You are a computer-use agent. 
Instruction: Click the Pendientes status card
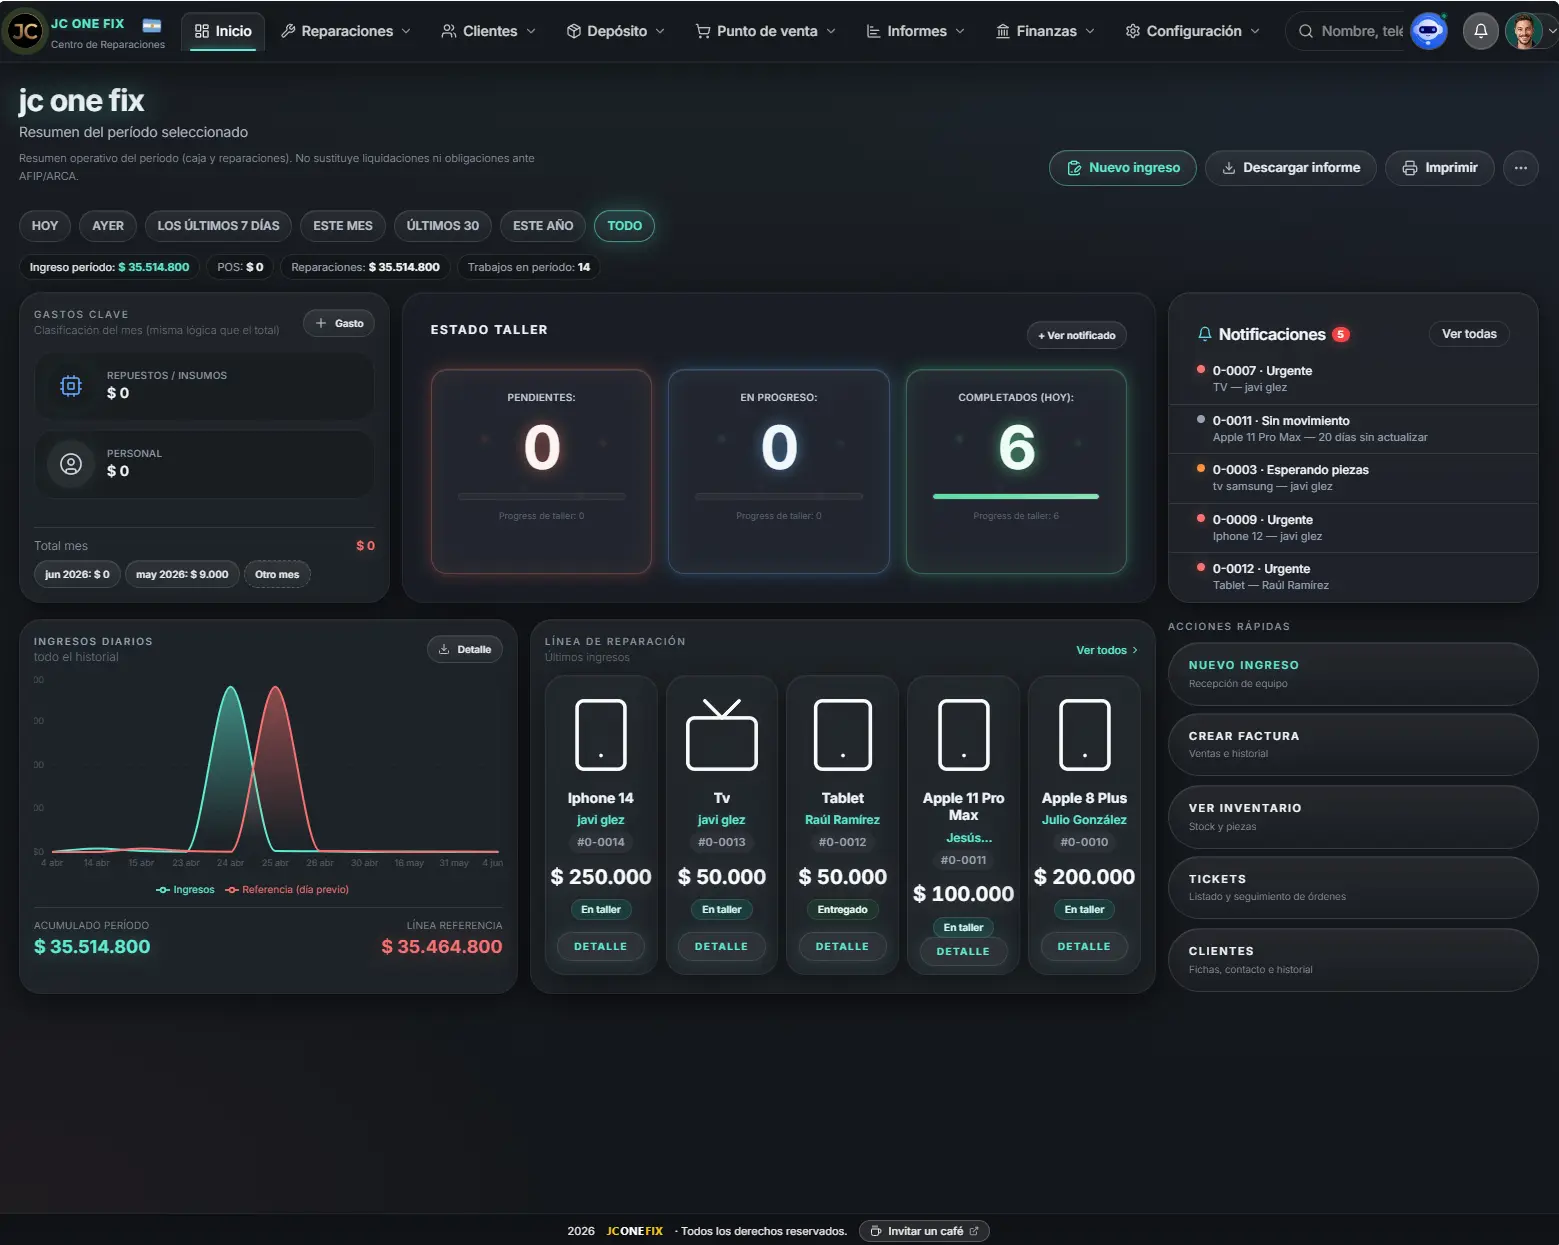click(x=542, y=472)
